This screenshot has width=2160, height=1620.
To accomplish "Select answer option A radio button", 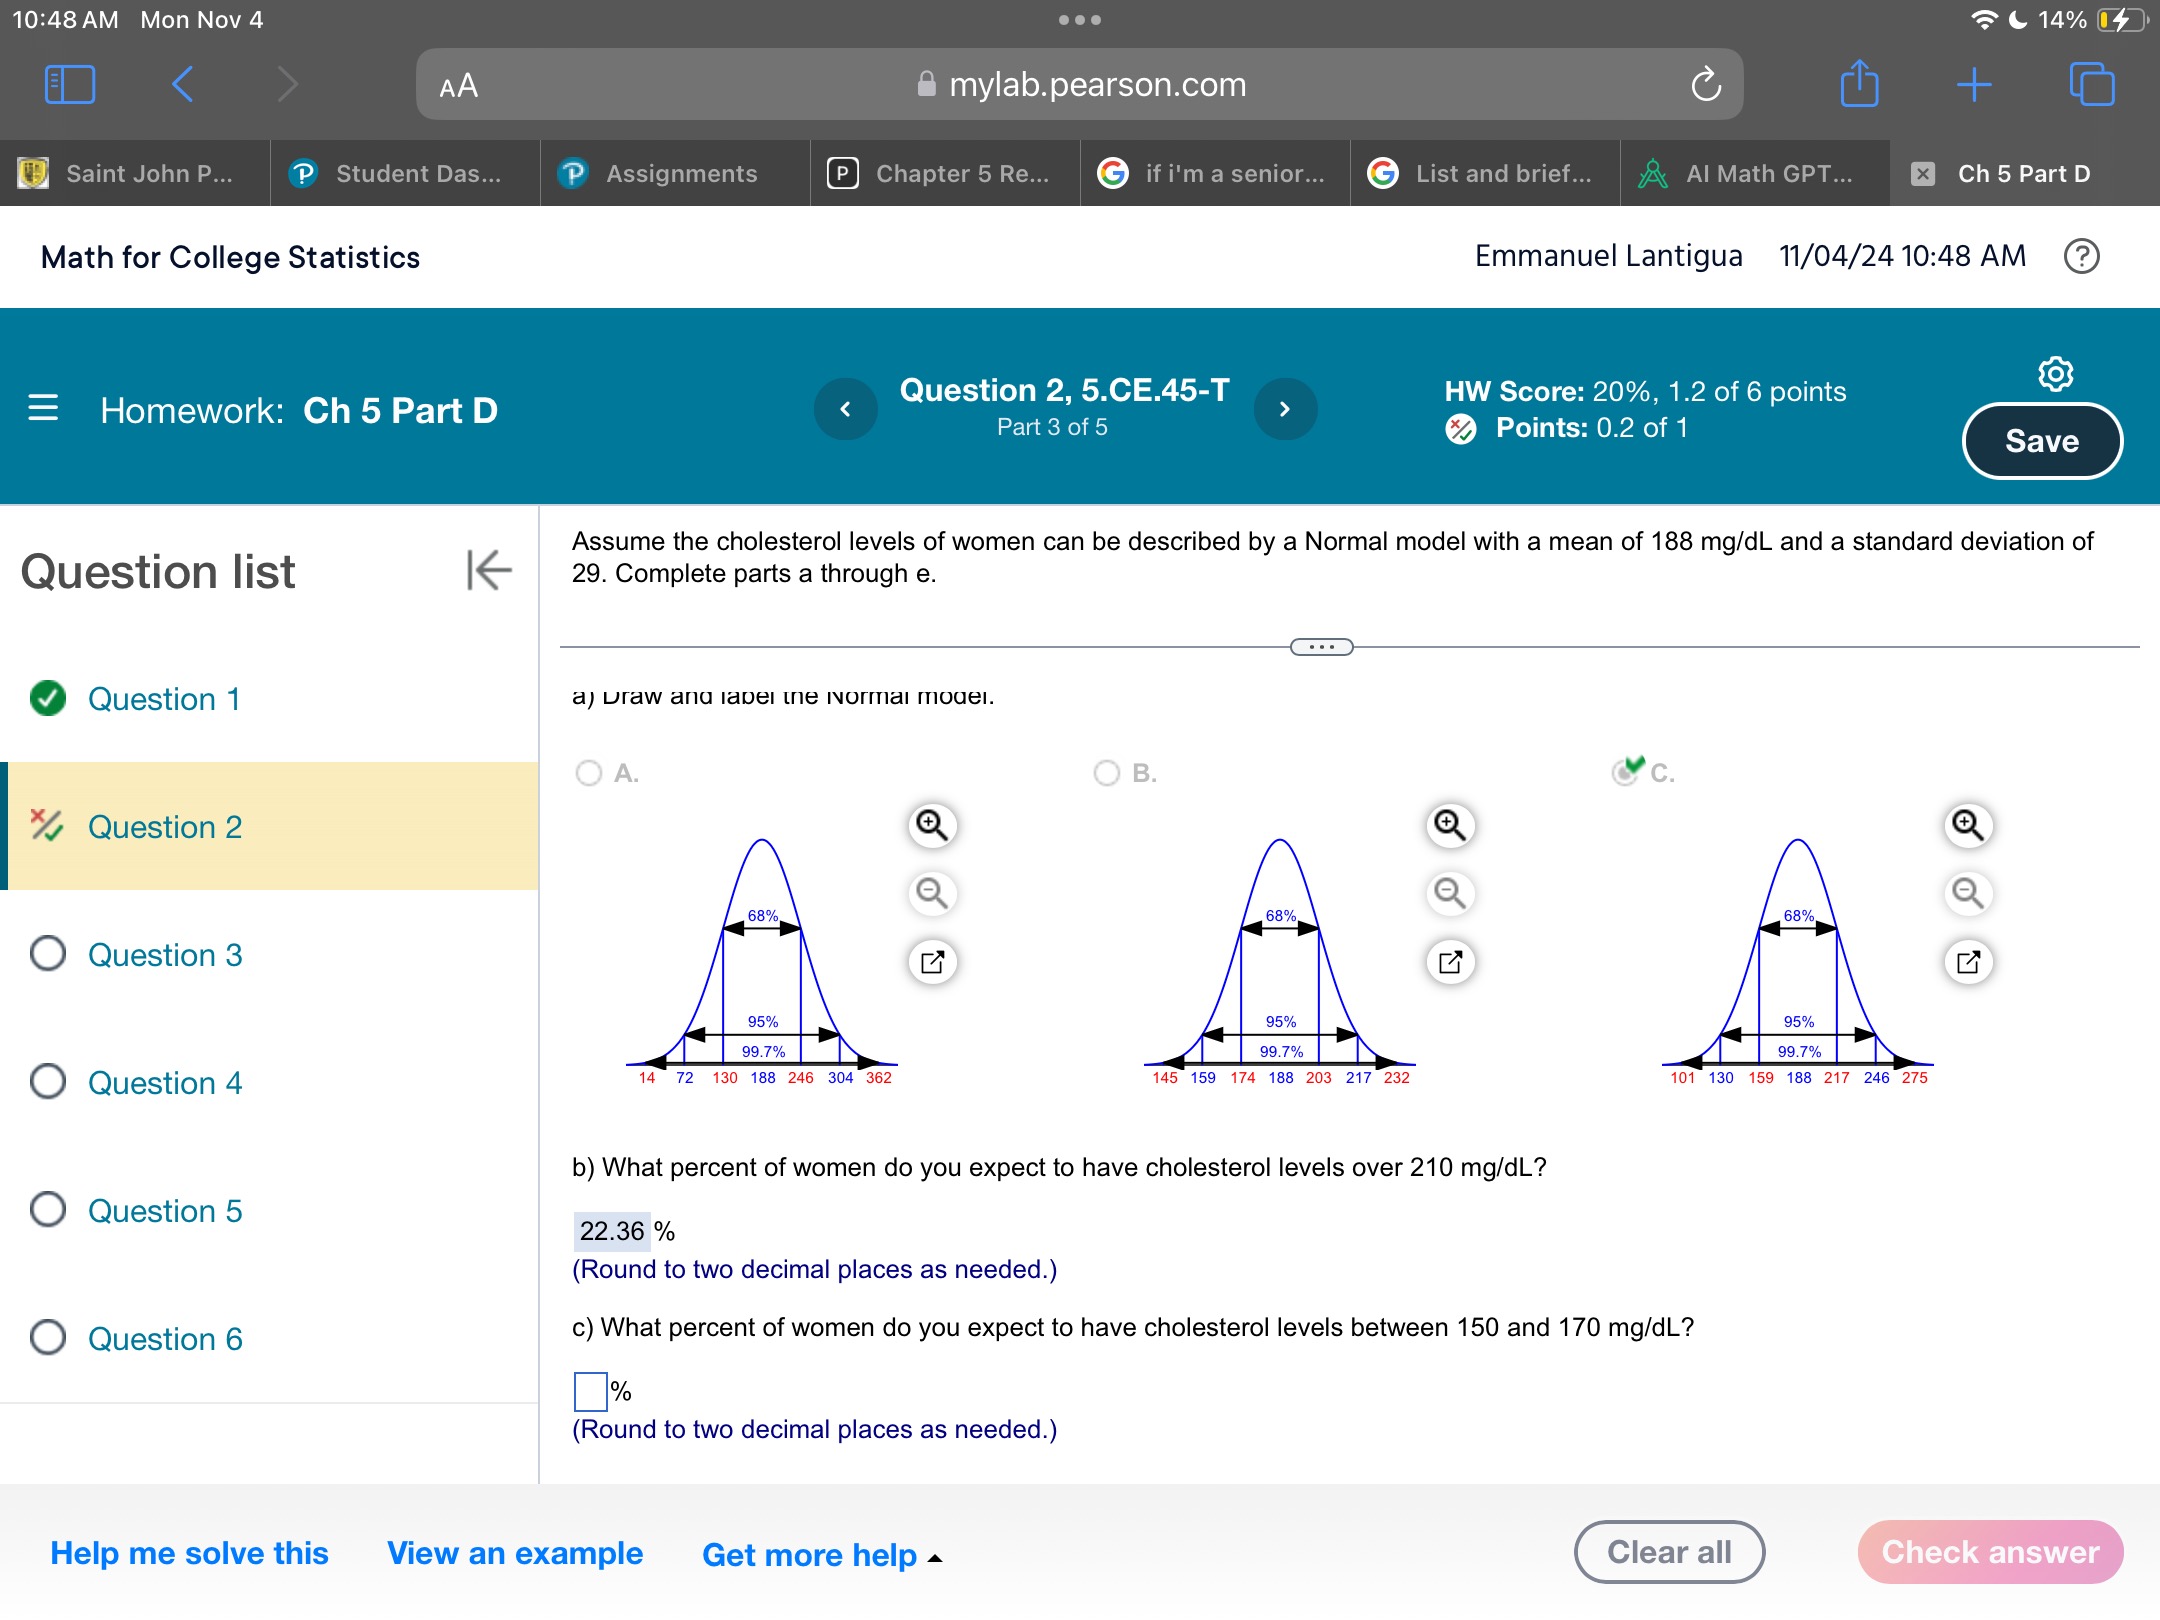I will click(589, 773).
